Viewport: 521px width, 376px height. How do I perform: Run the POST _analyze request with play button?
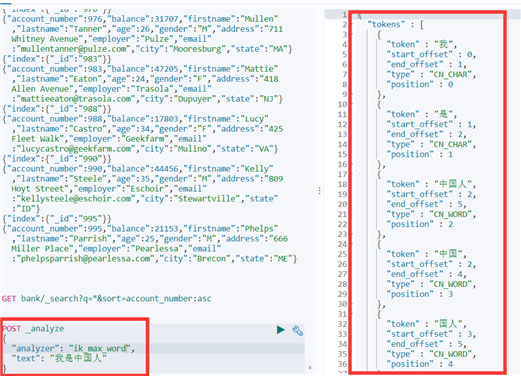[281, 330]
